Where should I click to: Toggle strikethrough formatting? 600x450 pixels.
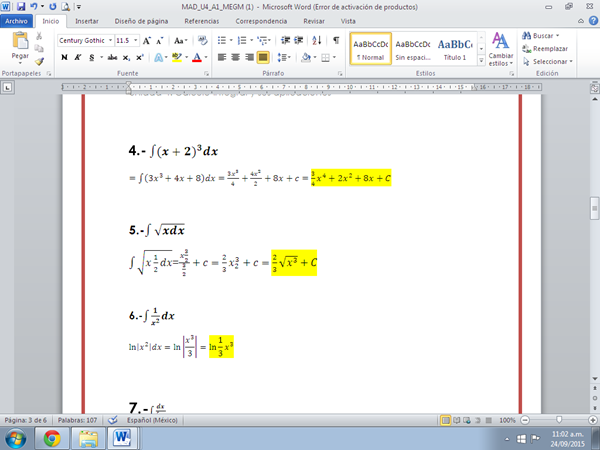[112, 57]
